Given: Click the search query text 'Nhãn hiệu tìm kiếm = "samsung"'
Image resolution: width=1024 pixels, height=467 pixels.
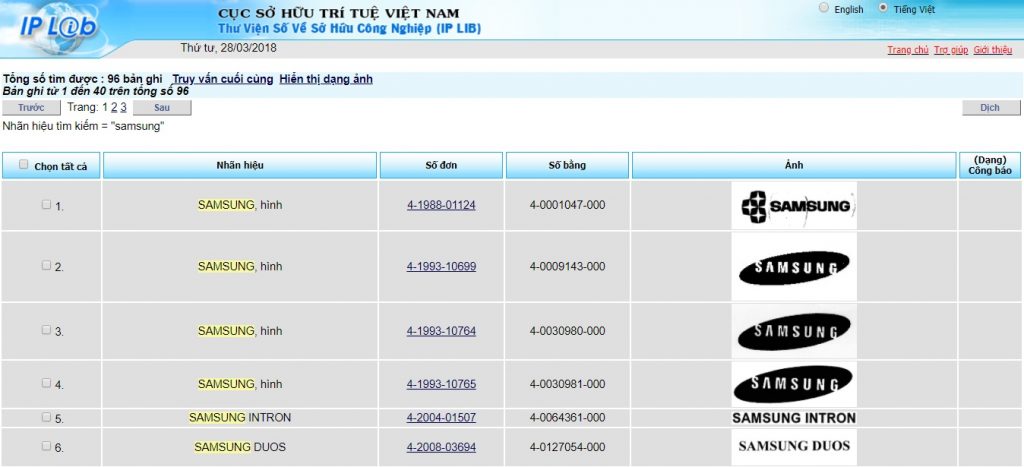Looking at the screenshot, I should [x=84, y=127].
